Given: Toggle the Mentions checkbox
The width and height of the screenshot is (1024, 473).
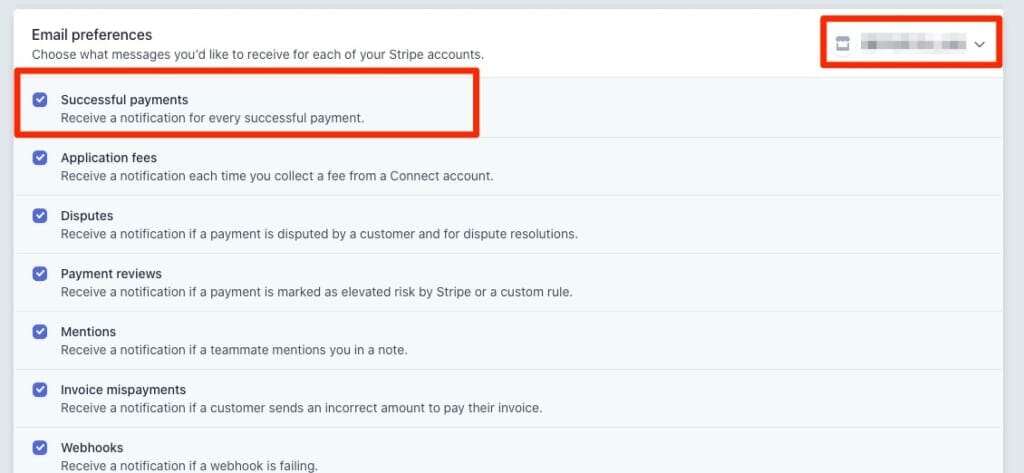Looking at the screenshot, I should [x=40, y=332].
